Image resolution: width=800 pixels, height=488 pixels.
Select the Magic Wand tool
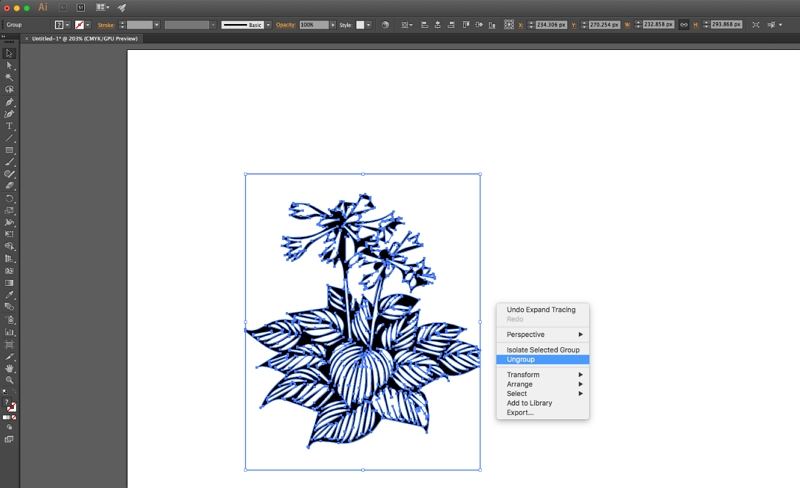click(10, 77)
